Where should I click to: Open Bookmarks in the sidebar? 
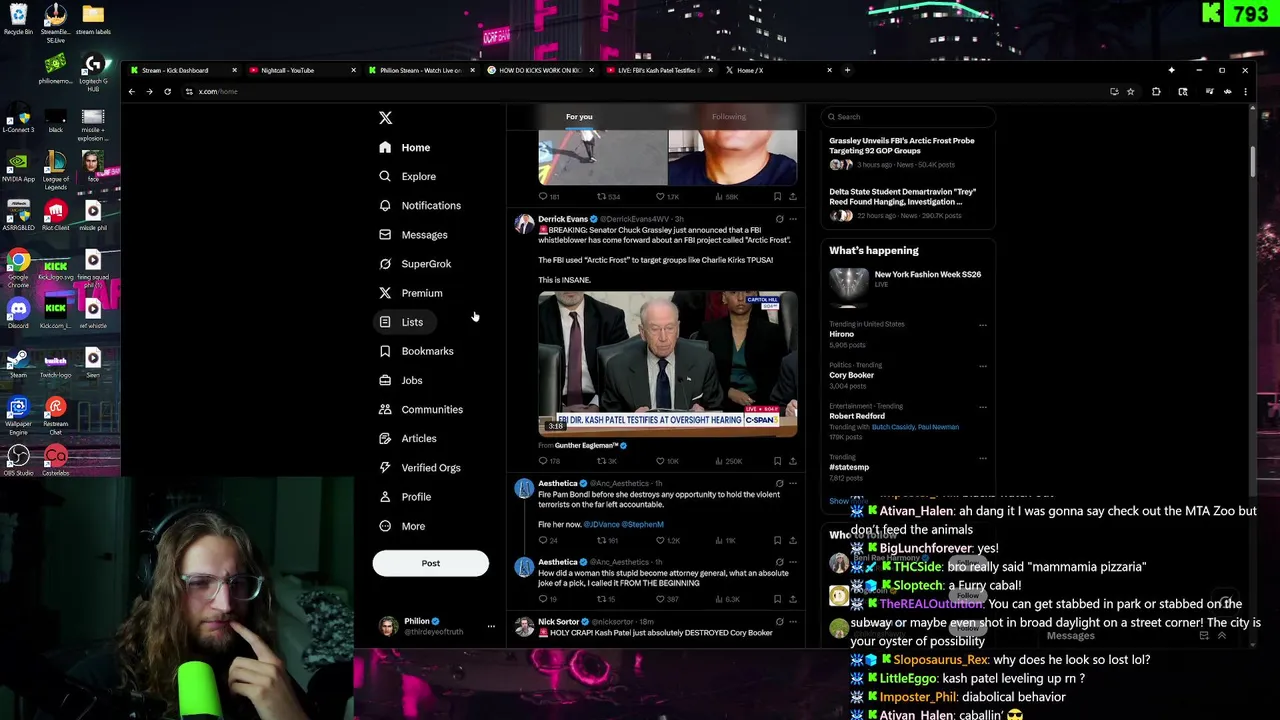coord(416,351)
